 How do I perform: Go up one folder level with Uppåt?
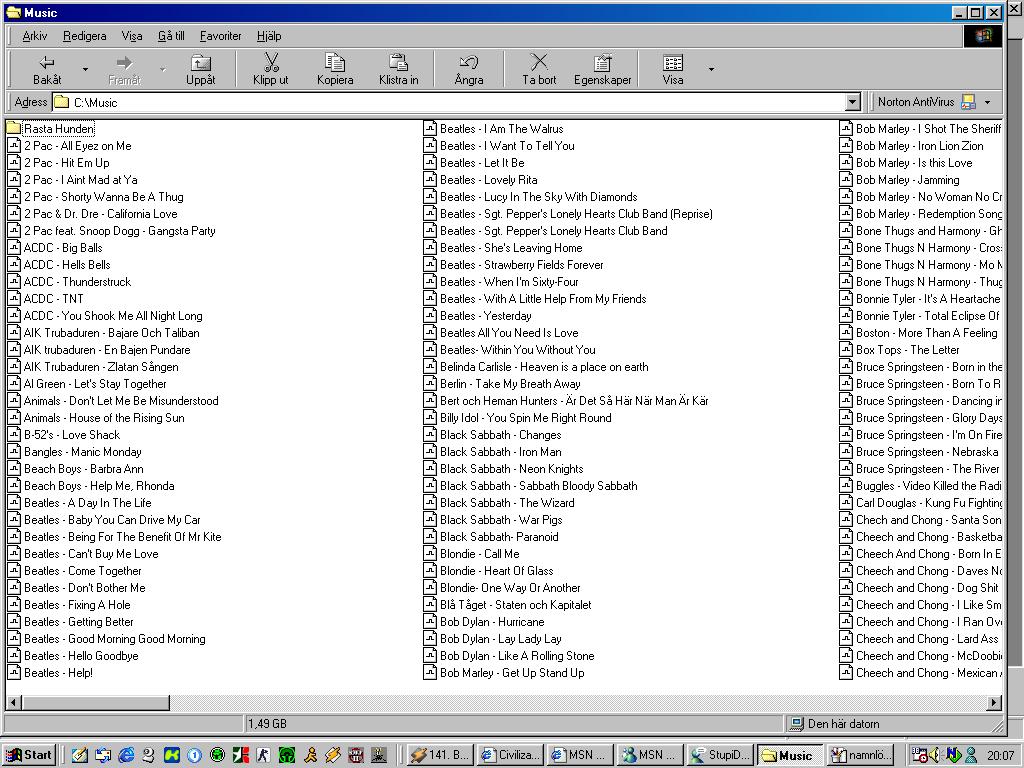click(x=200, y=69)
